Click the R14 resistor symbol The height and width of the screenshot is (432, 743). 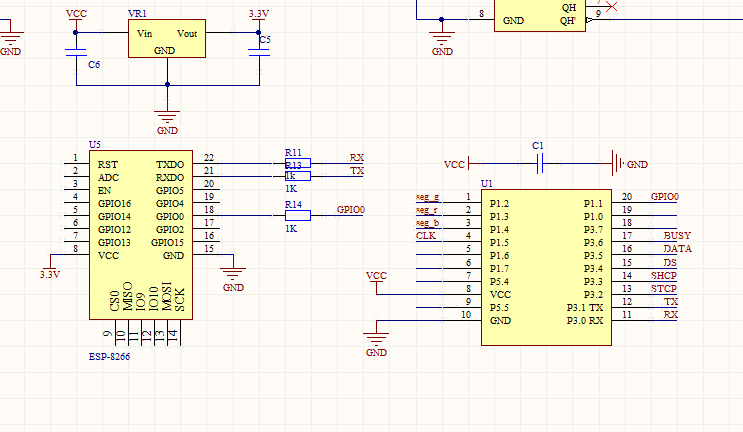297,215
